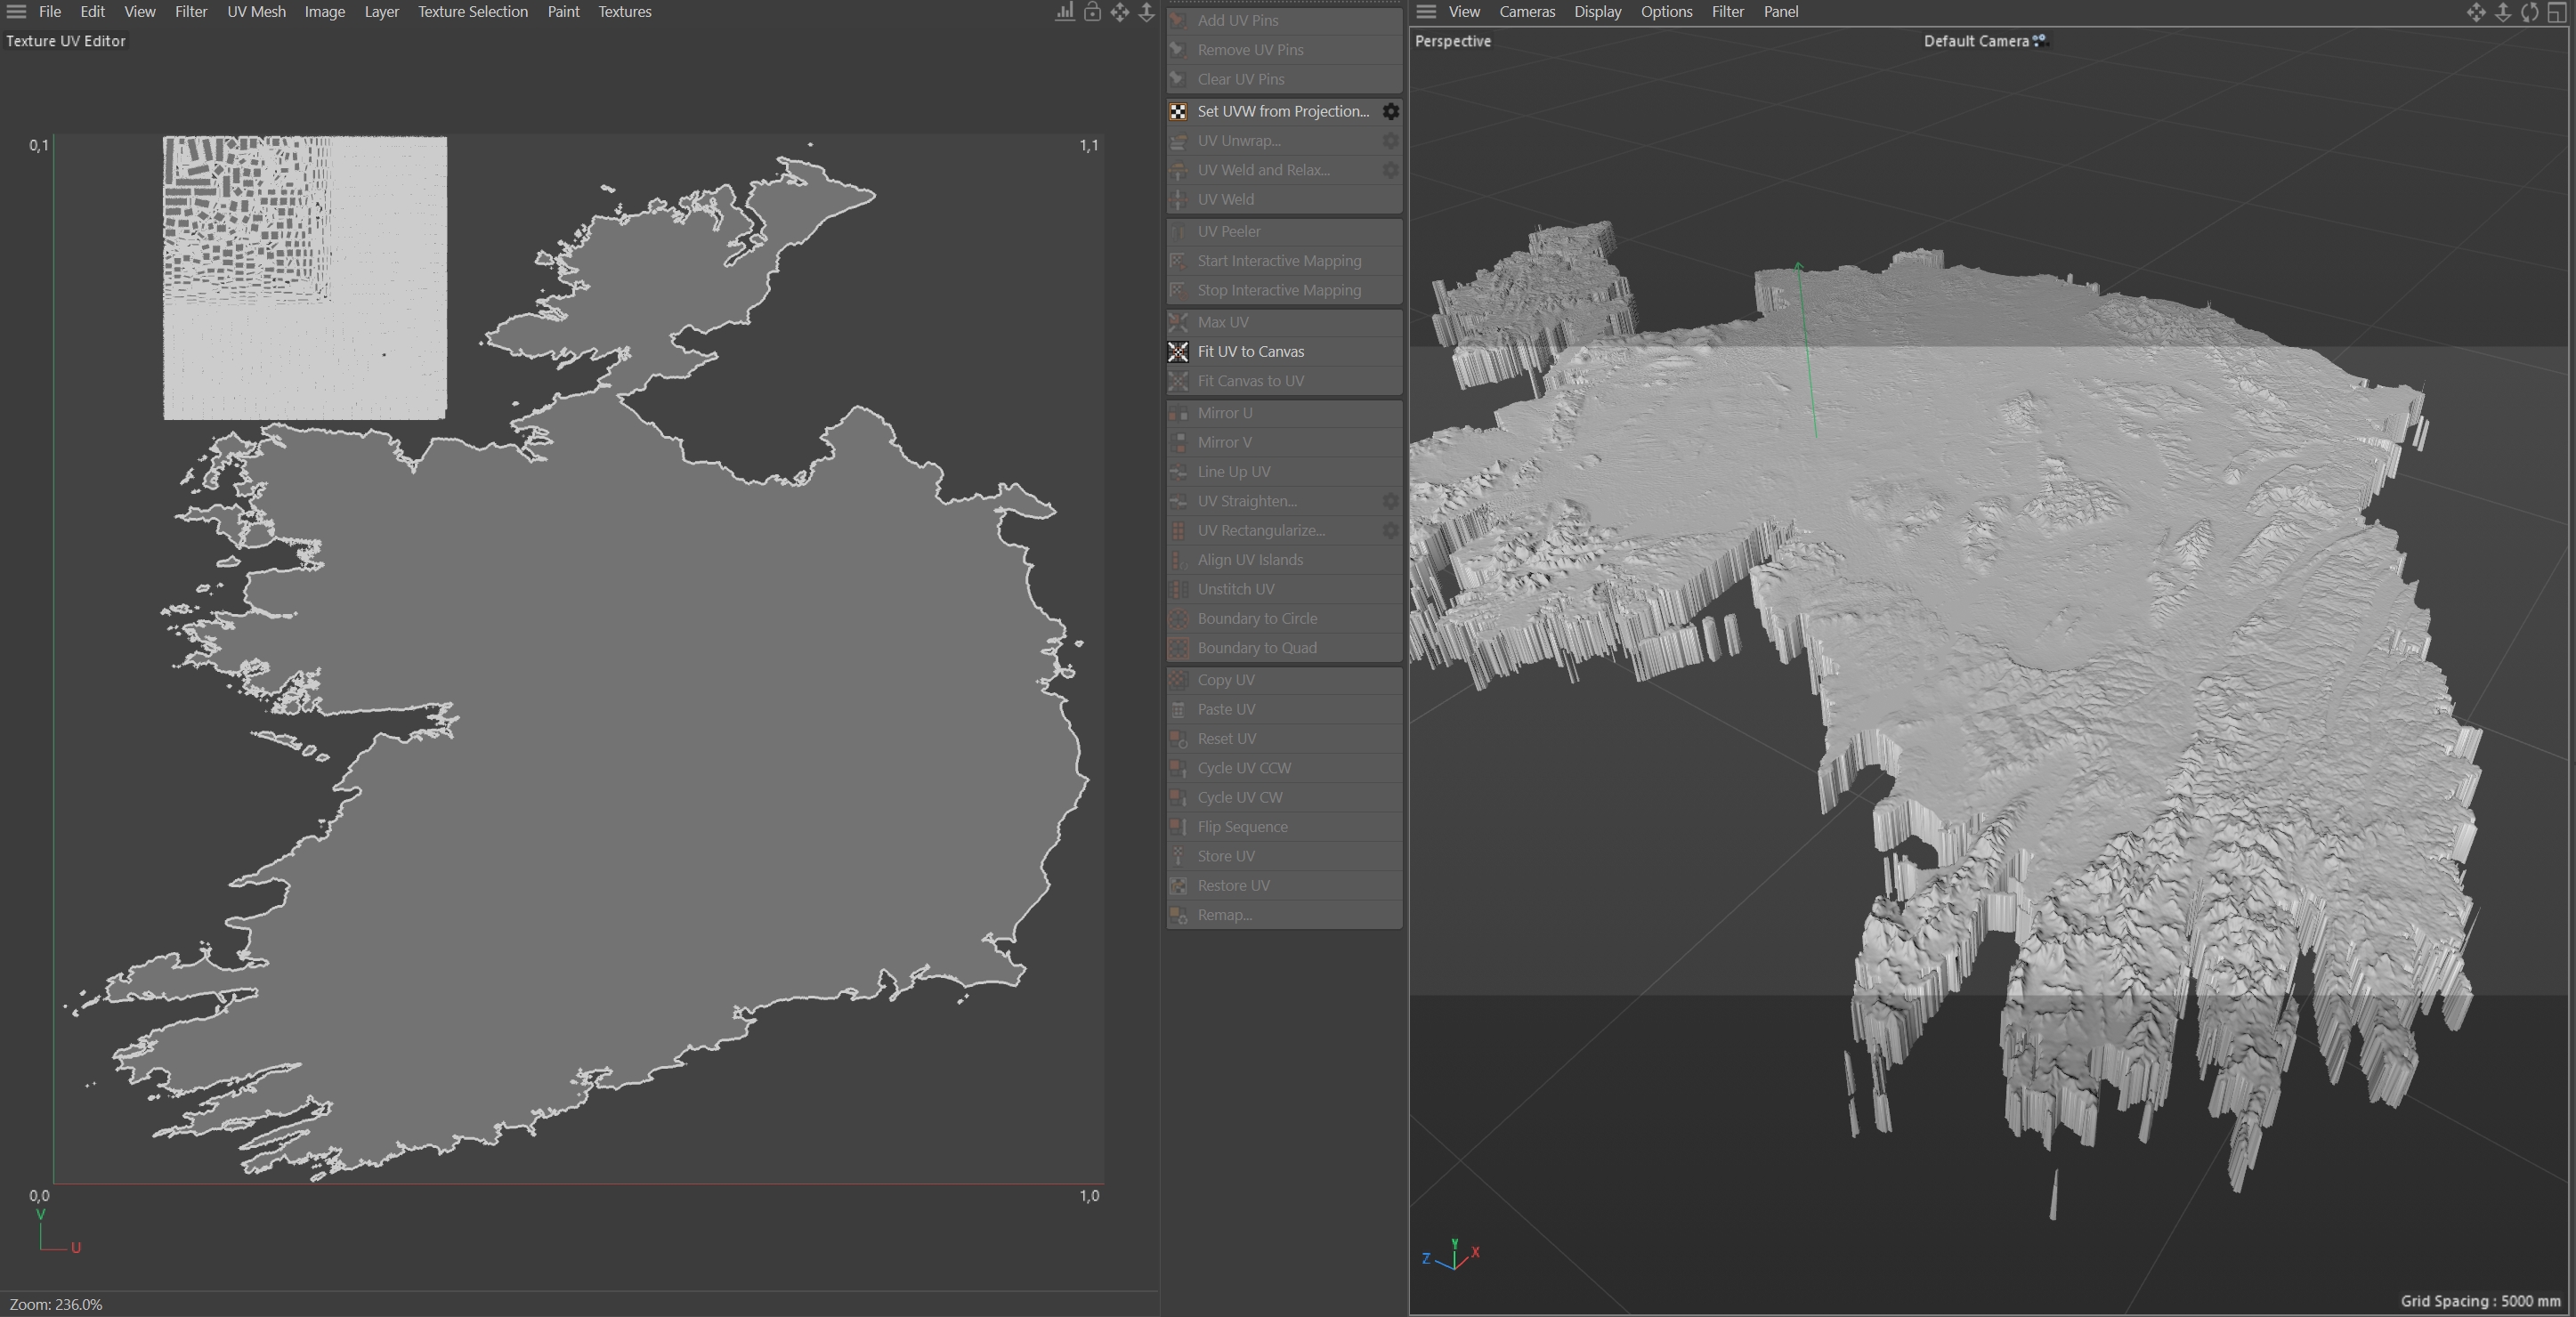
Task: Open the Texture Selection menu
Action: (x=472, y=12)
